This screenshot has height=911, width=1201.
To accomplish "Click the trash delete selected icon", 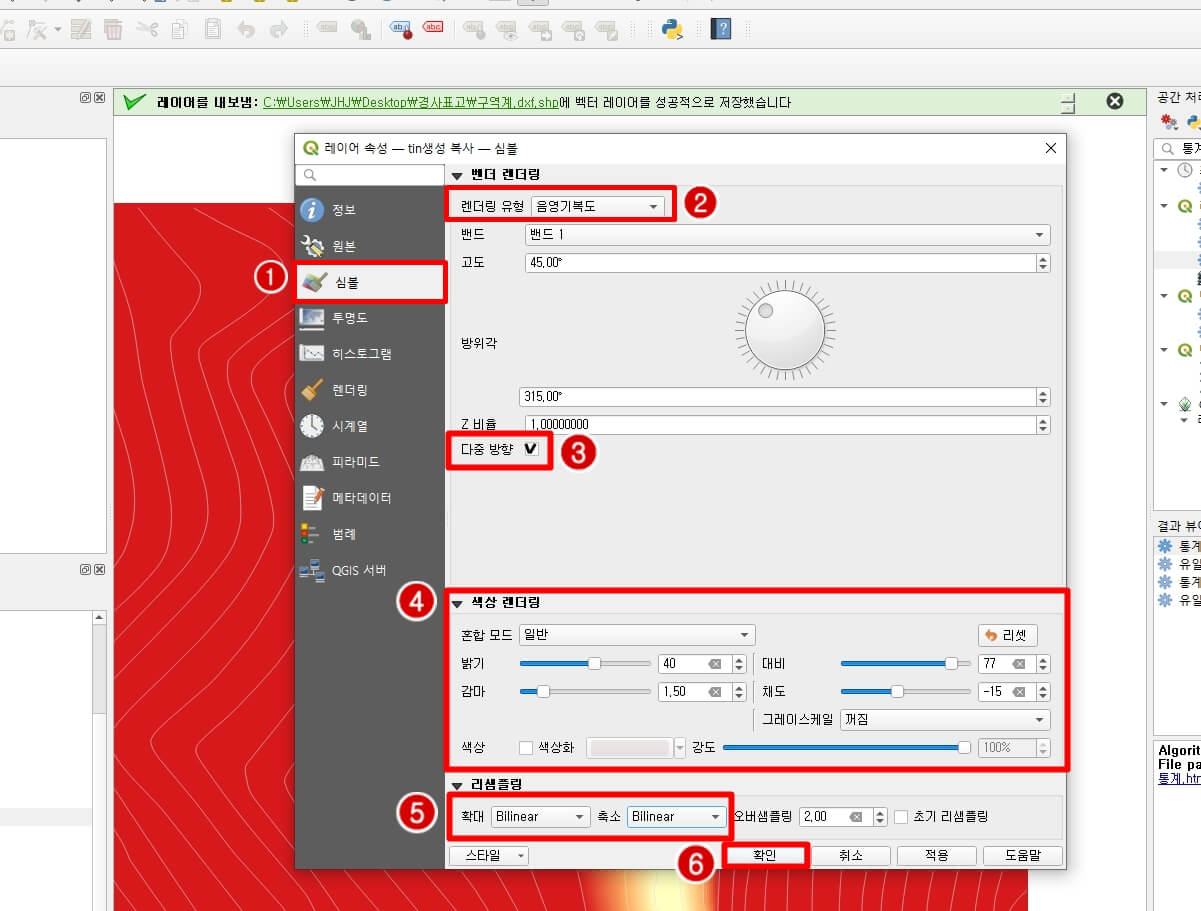I will click(x=113, y=29).
